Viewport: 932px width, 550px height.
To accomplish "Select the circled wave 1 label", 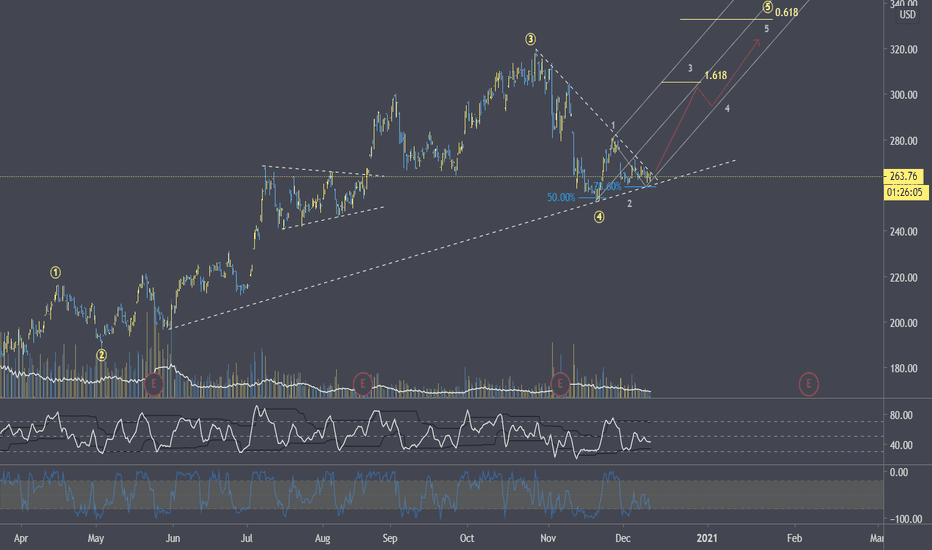I will (x=55, y=272).
